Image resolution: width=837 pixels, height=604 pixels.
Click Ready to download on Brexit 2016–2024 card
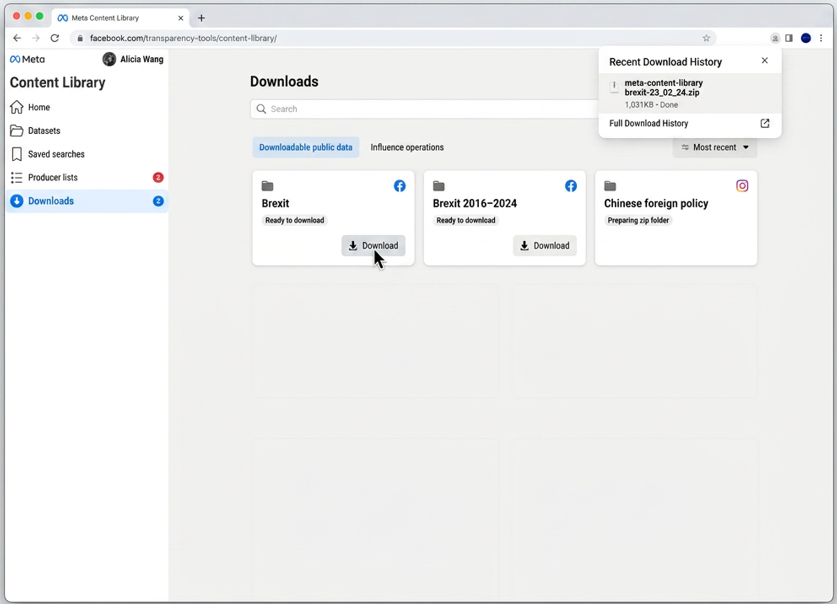pyautogui.click(x=466, y=220)
